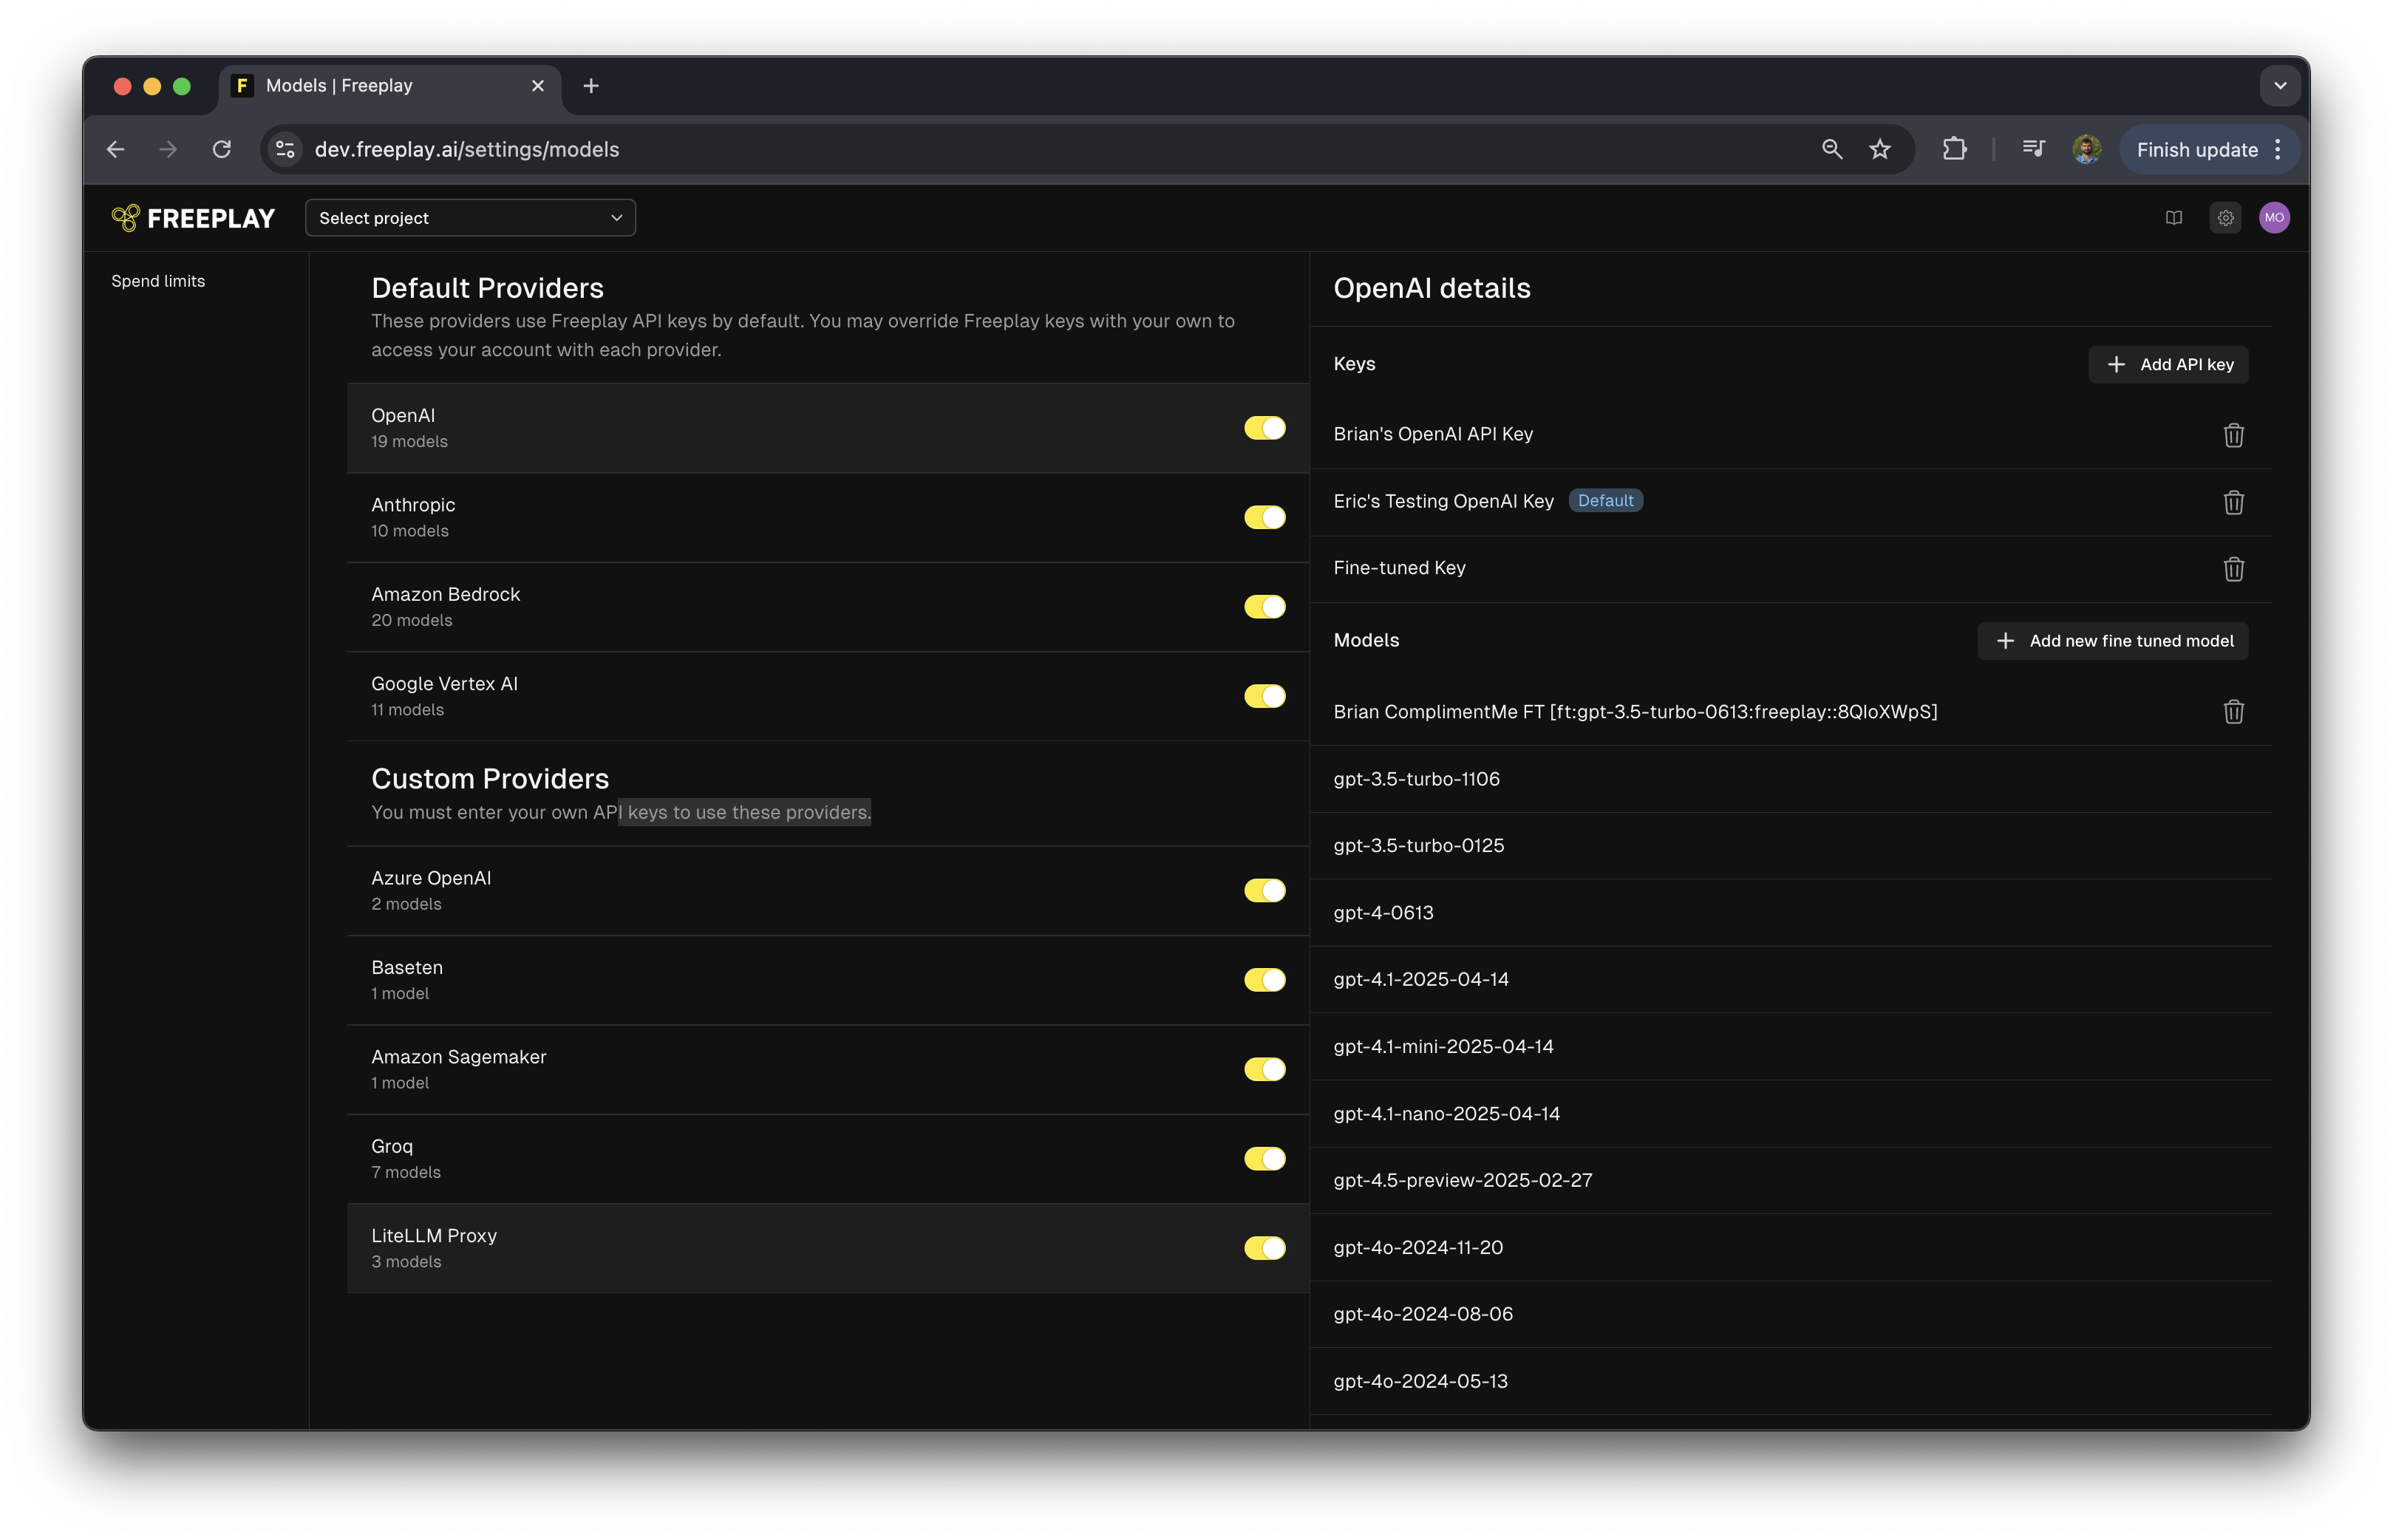Expand the Chrome tab search chevron
This screenshot has width=2393, height=1540.
point(2280,86)
